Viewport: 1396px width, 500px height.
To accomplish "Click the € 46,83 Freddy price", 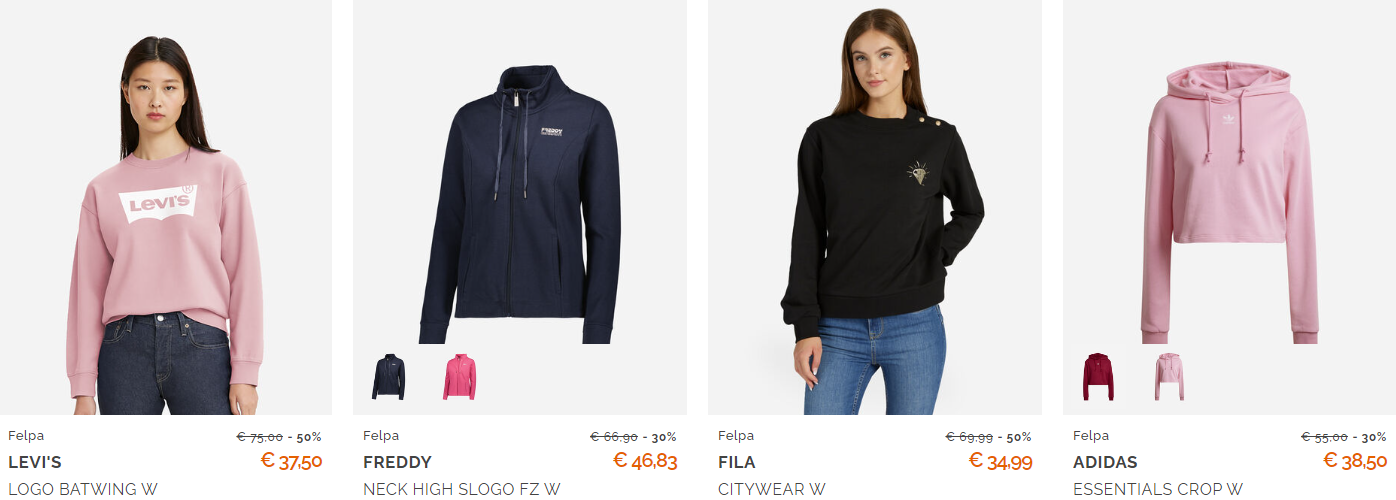I will [x=645, y=460].
